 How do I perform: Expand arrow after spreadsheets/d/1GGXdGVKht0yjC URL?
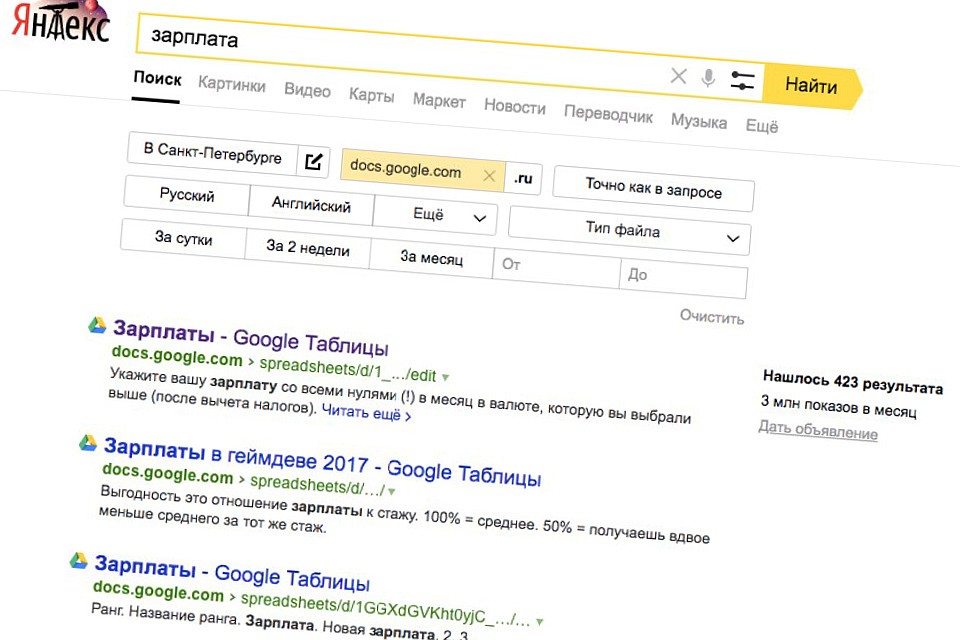(539, 622)
